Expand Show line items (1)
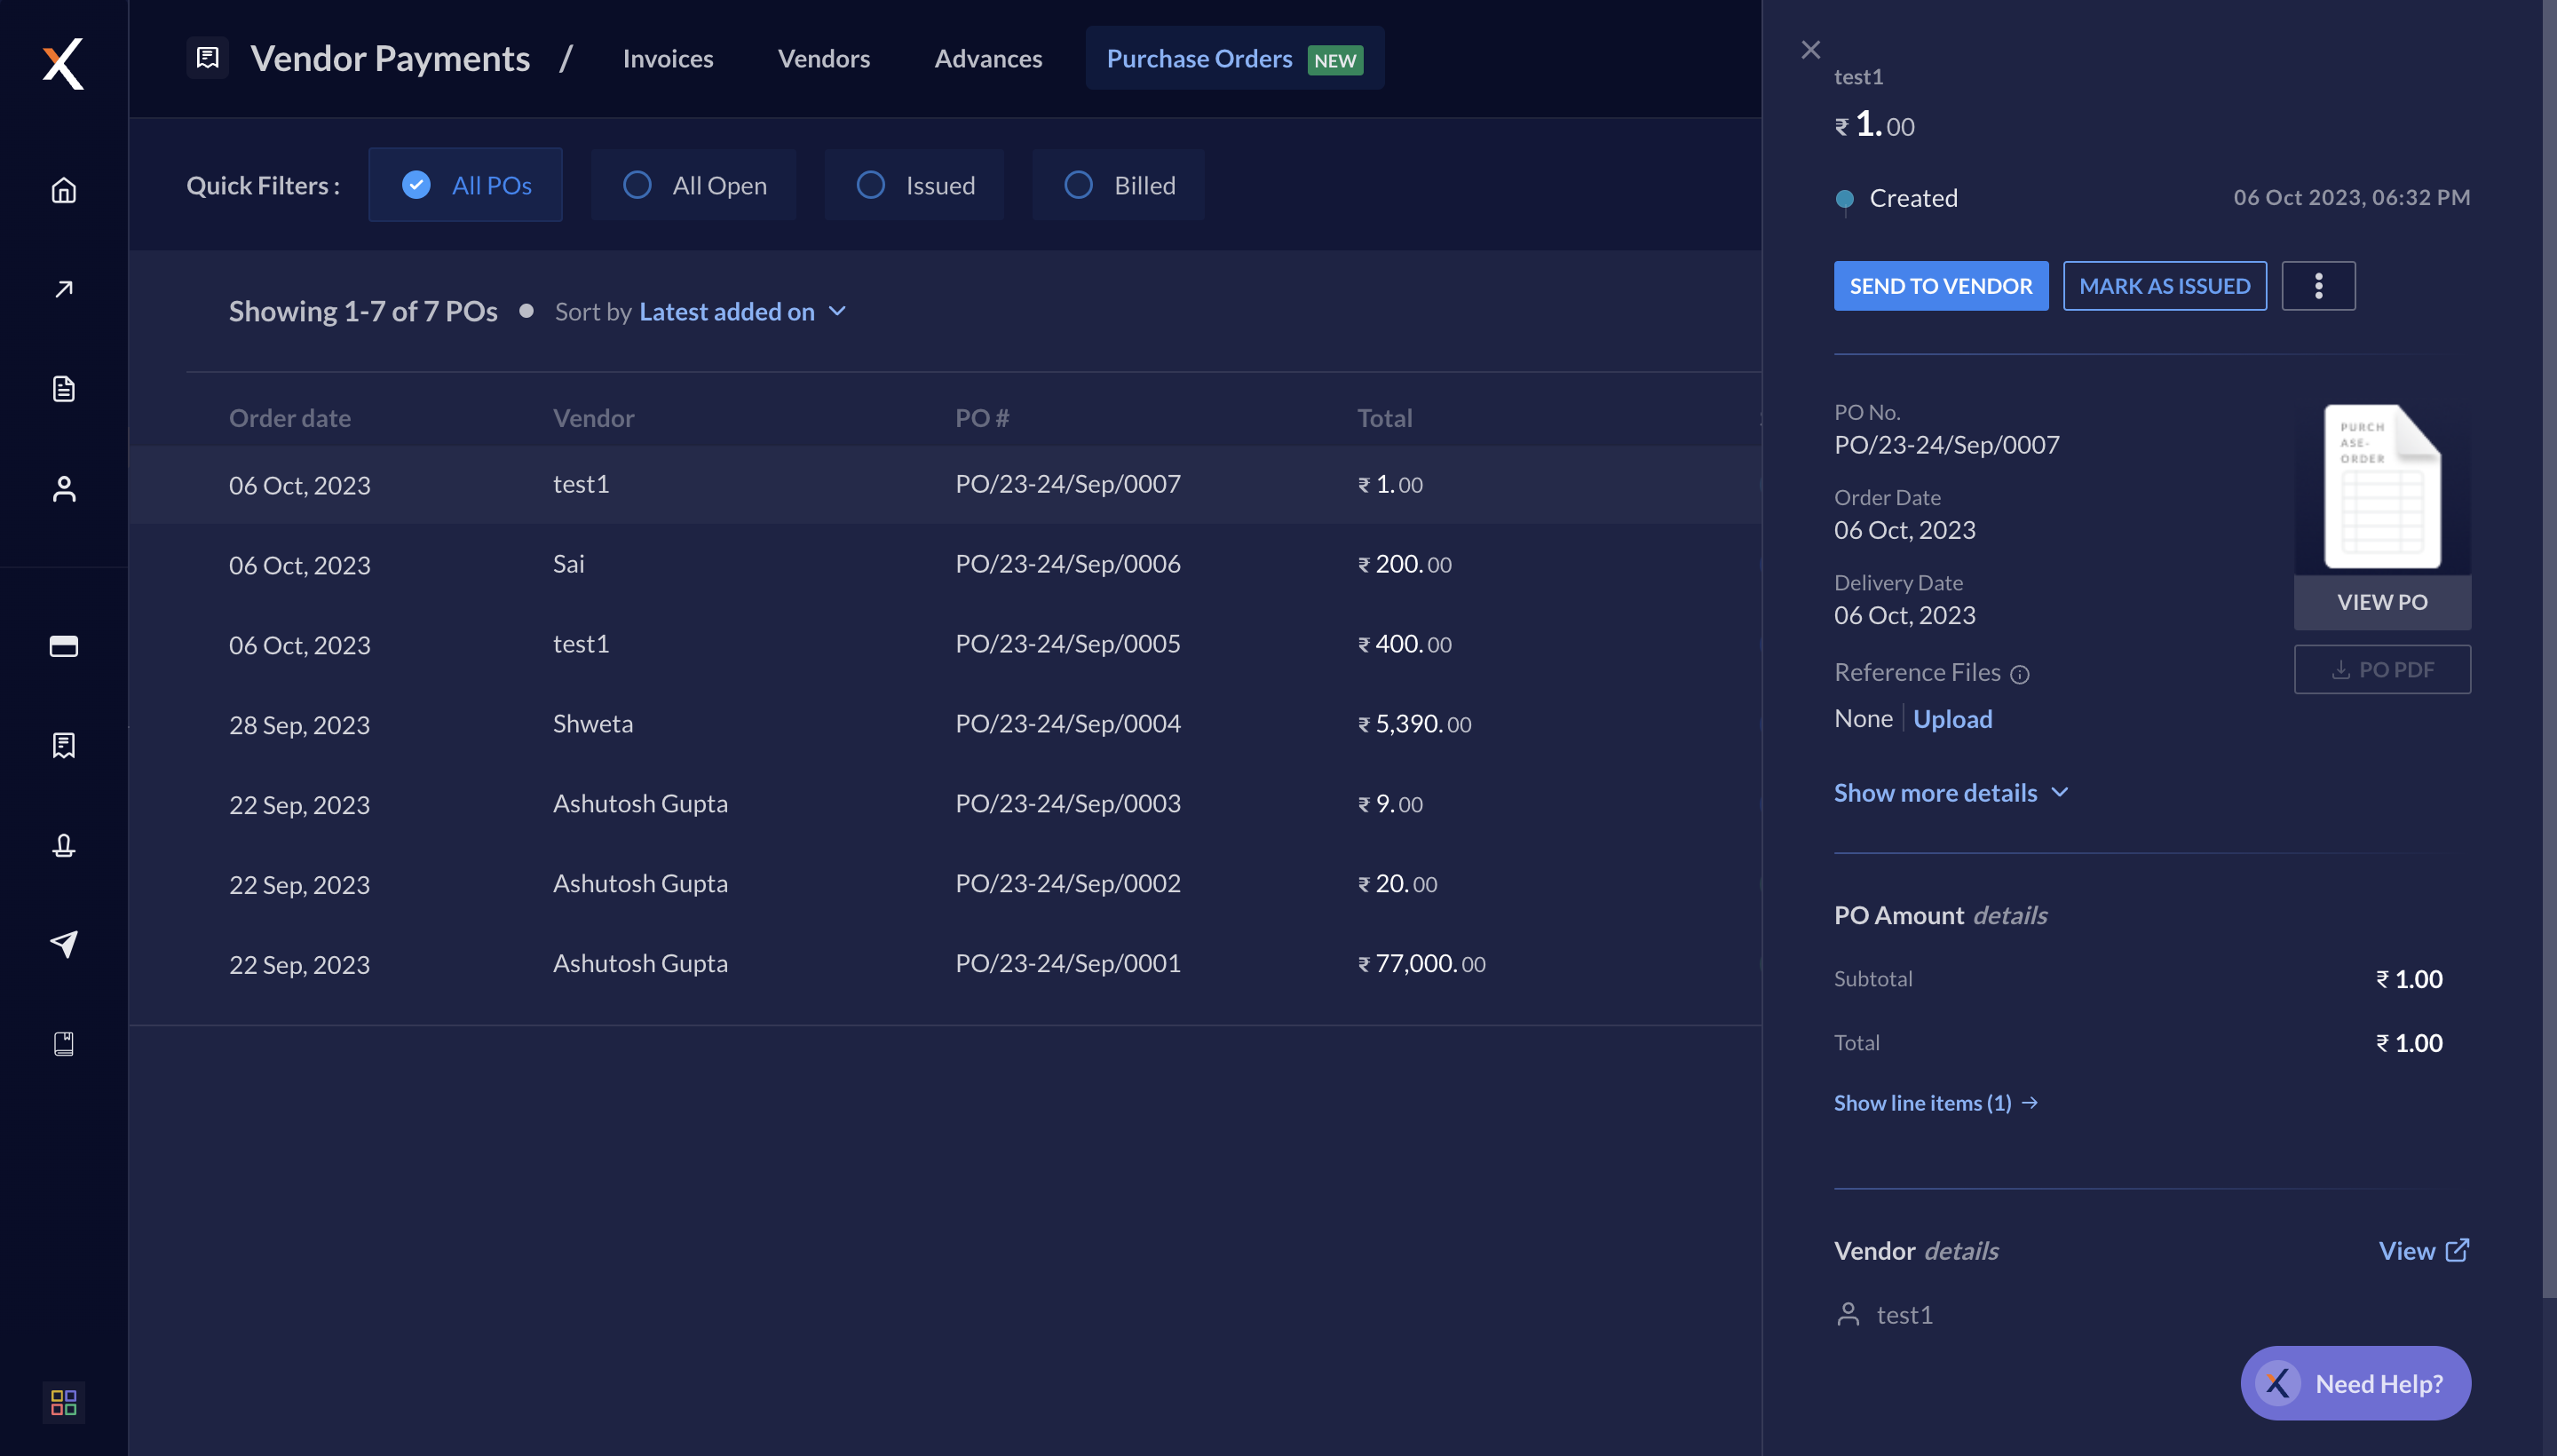2557x1456 pixels. coord(1935,1102)
